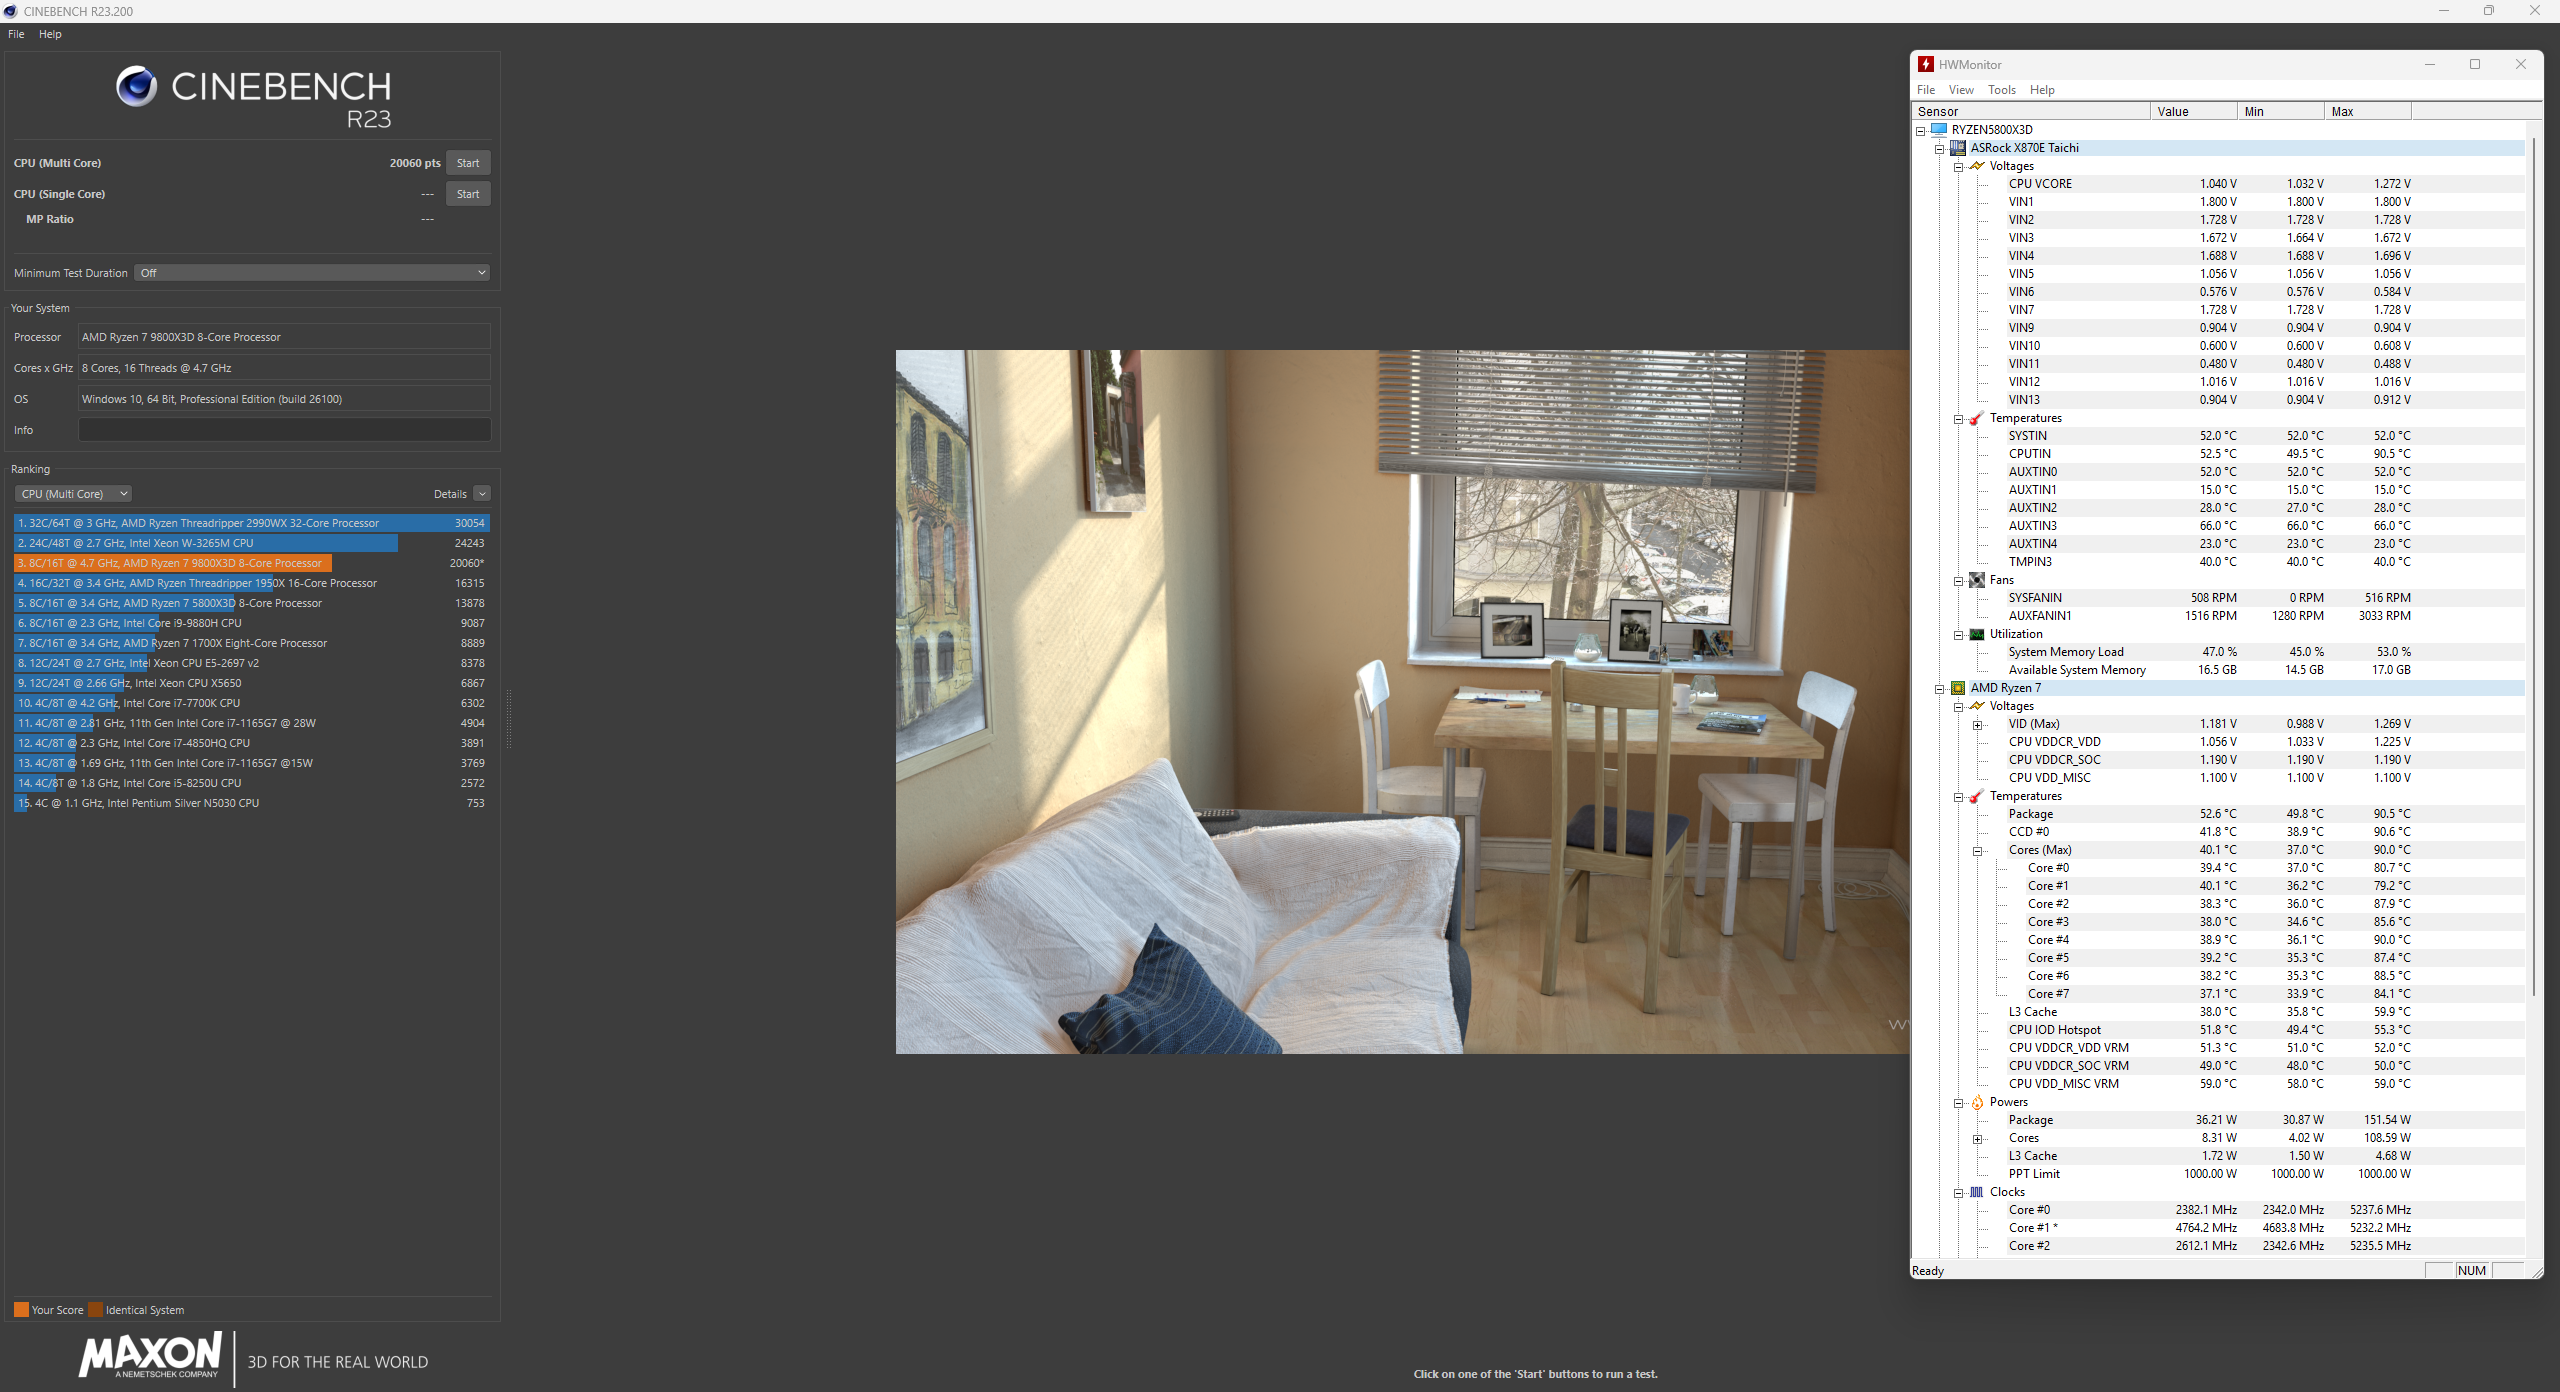Collapse the motherboard Voltages tree node

[1959, 167]
